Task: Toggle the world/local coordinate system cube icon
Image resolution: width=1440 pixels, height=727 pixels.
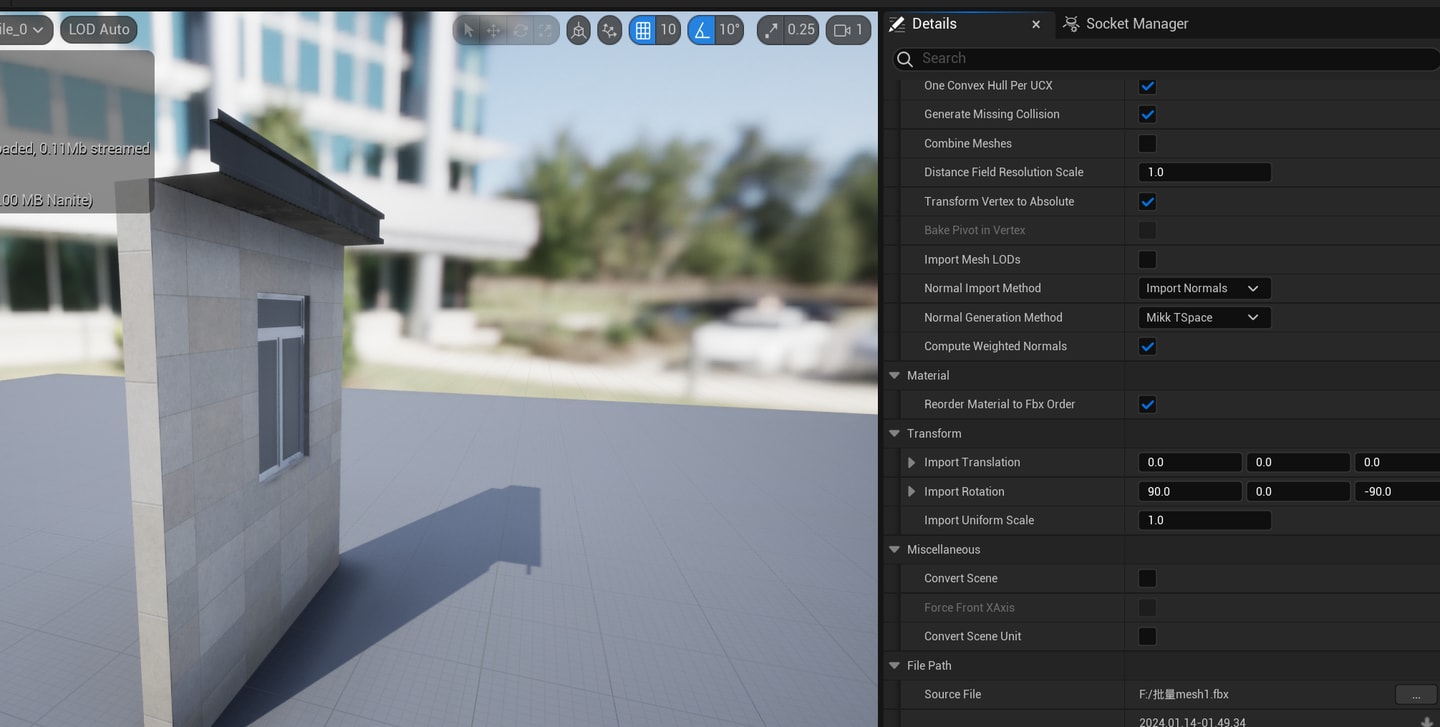Action: [x=578, y=30]
